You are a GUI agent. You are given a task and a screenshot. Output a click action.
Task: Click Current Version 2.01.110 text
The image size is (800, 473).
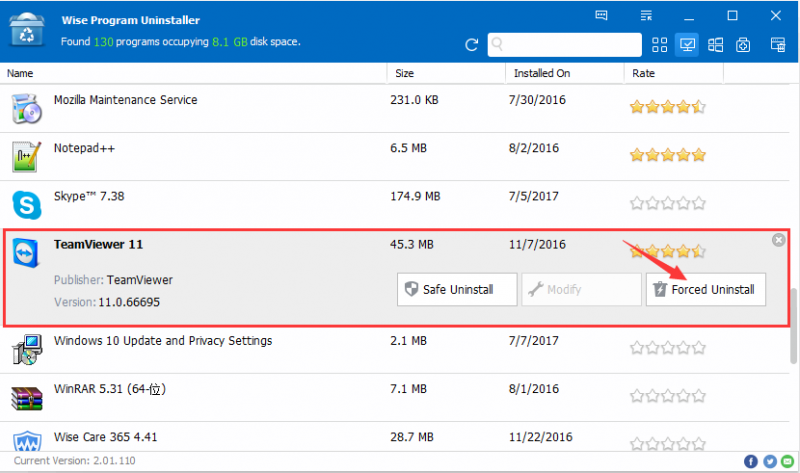[74, 461]
